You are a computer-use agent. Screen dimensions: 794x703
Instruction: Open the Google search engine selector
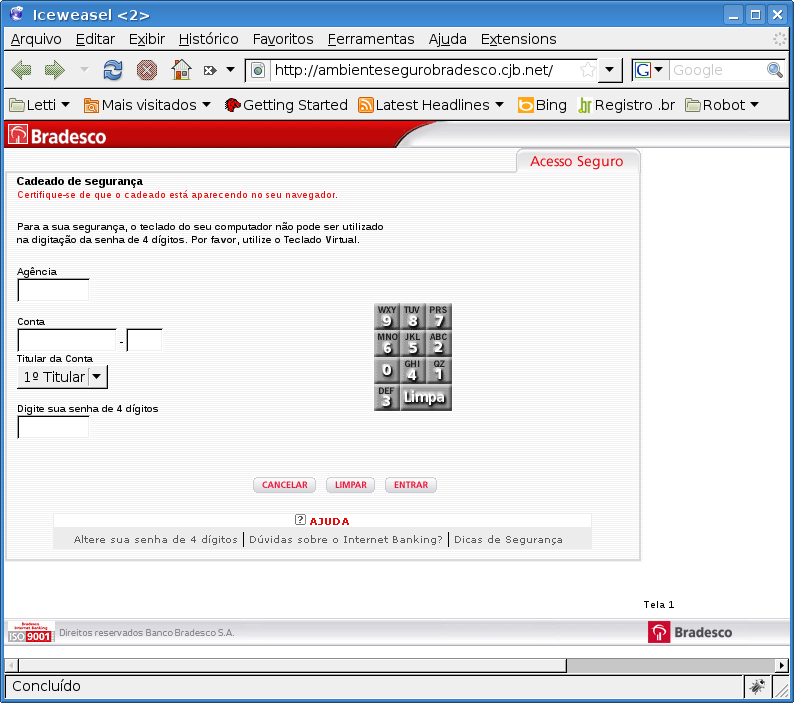pos(649,70)
